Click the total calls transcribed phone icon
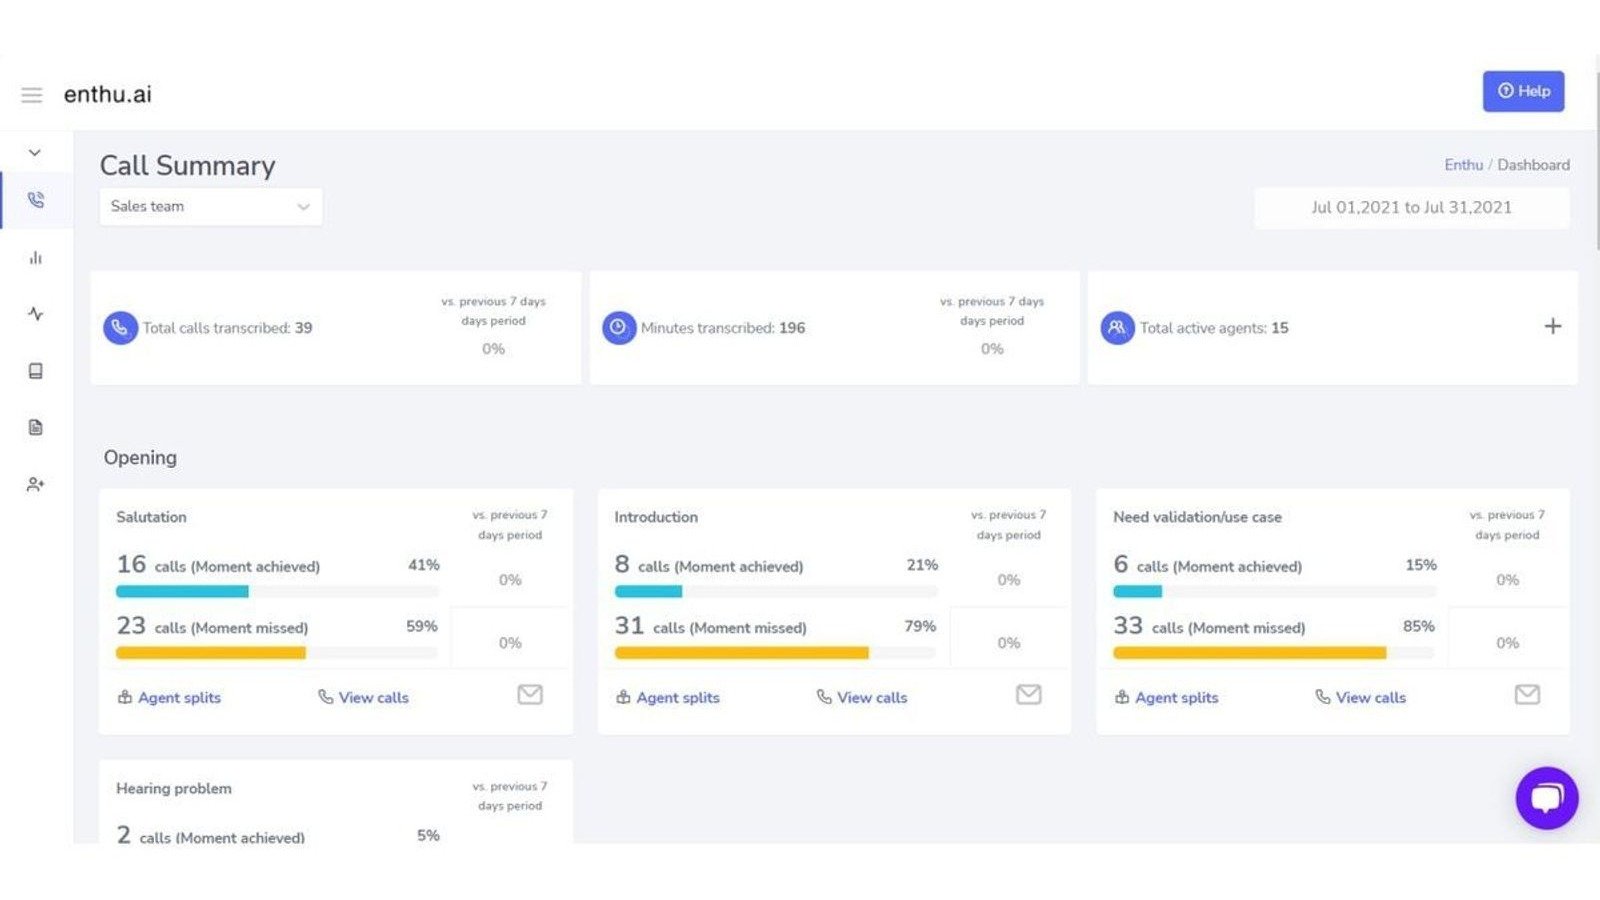1600x900 pixels. point(119,327)
